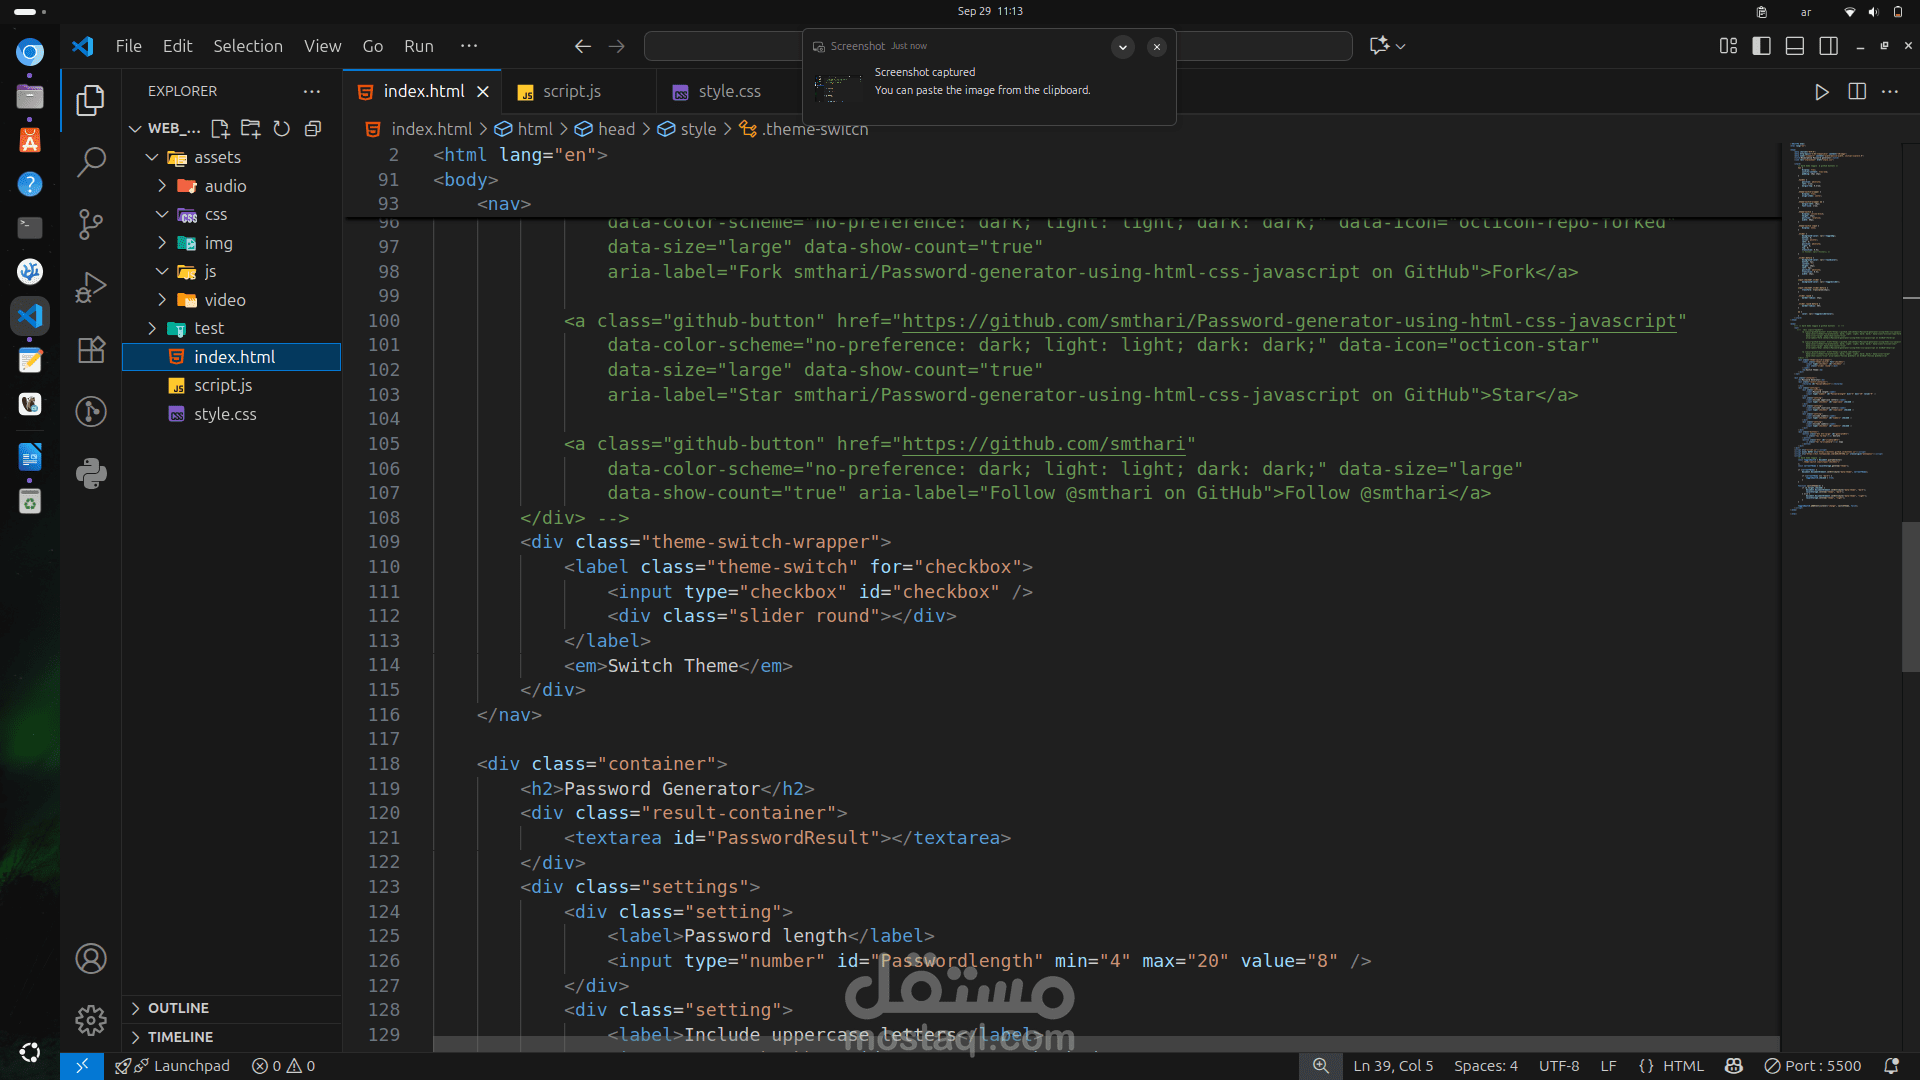This screenshot has width=1920, height=1080.
Task: Refresh the Explorer file tree
Action: point(282,129)
